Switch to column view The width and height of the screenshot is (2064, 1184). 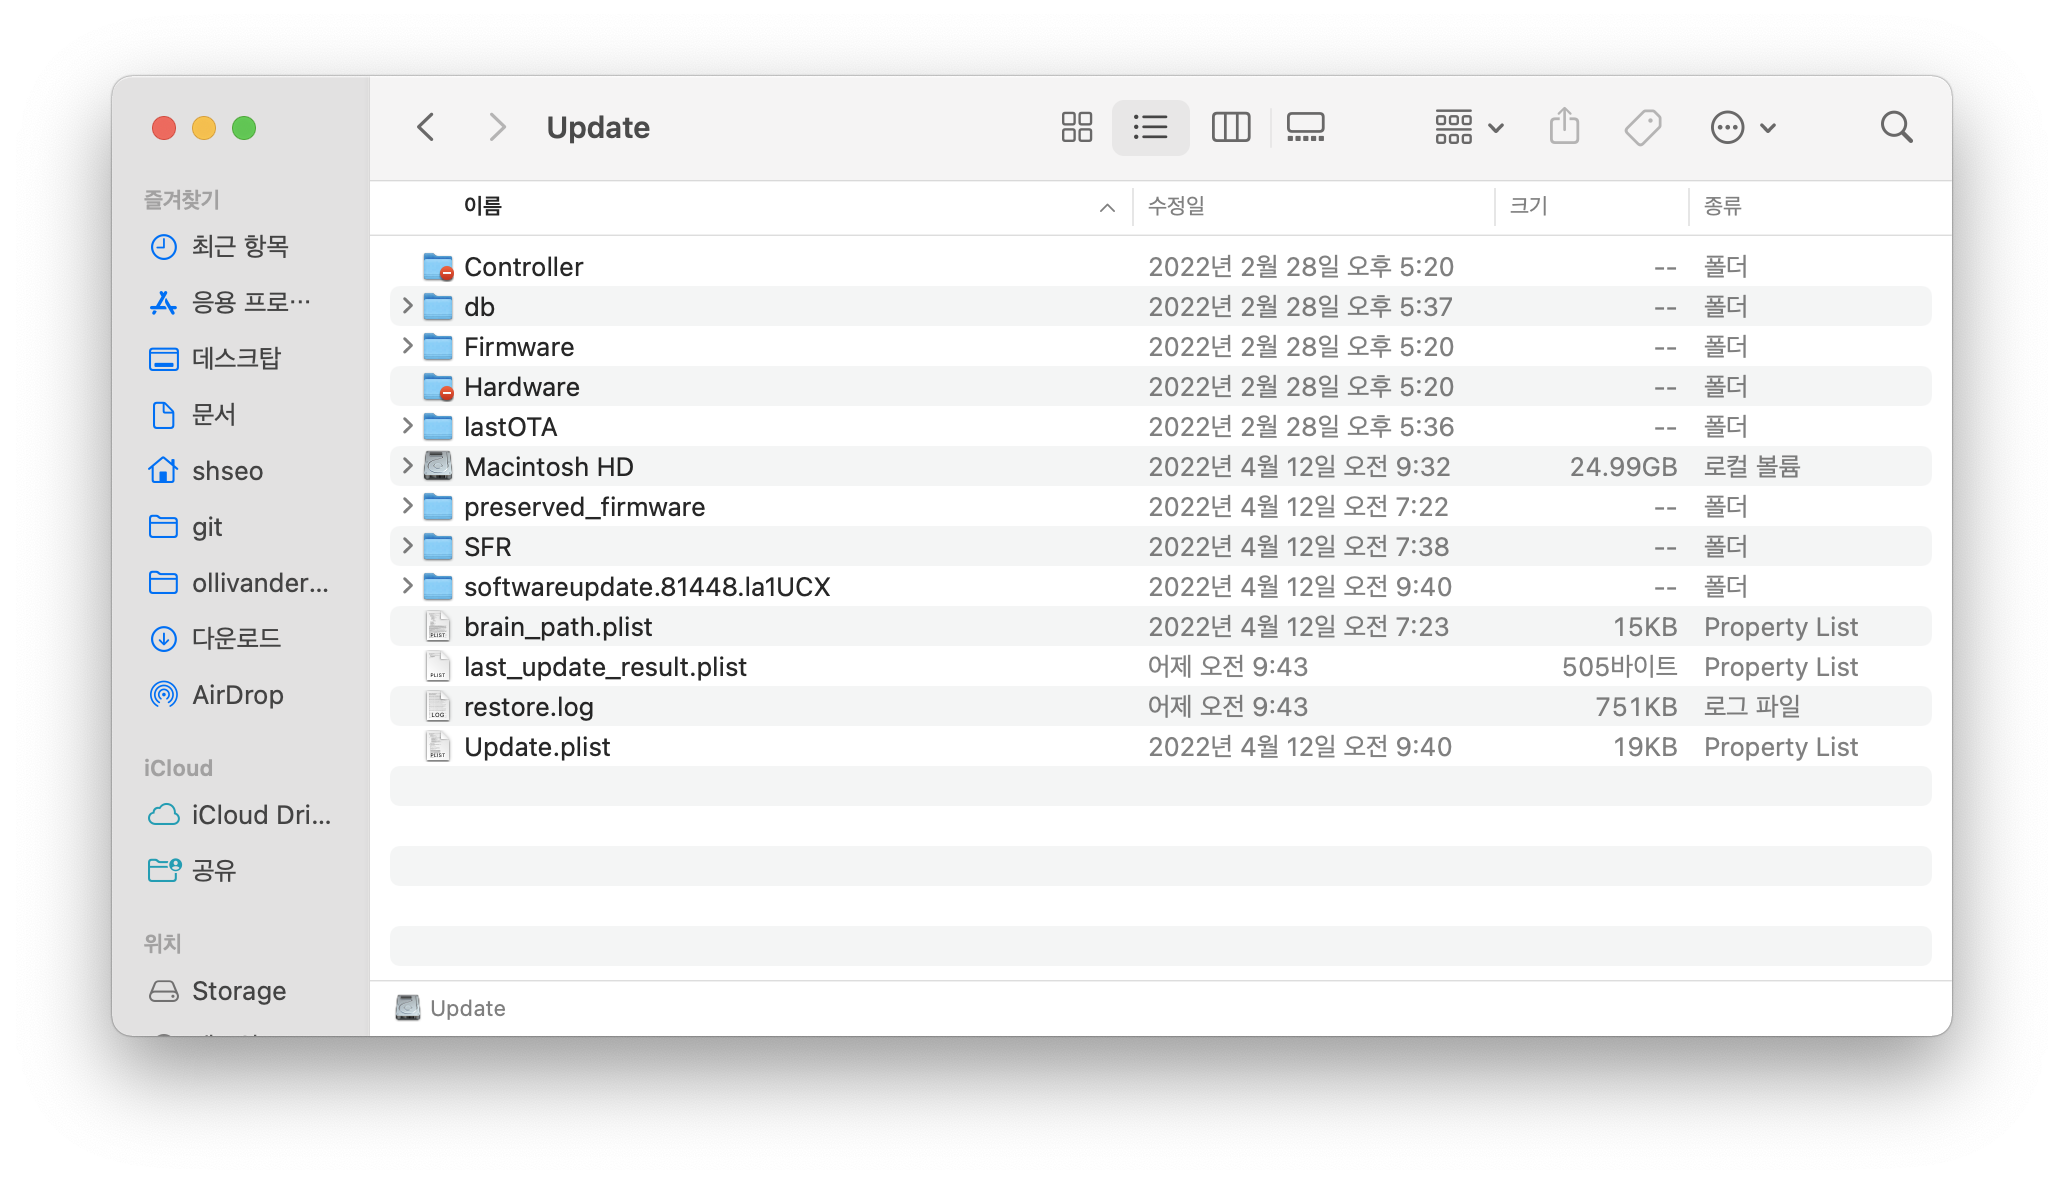(1230, 127)
